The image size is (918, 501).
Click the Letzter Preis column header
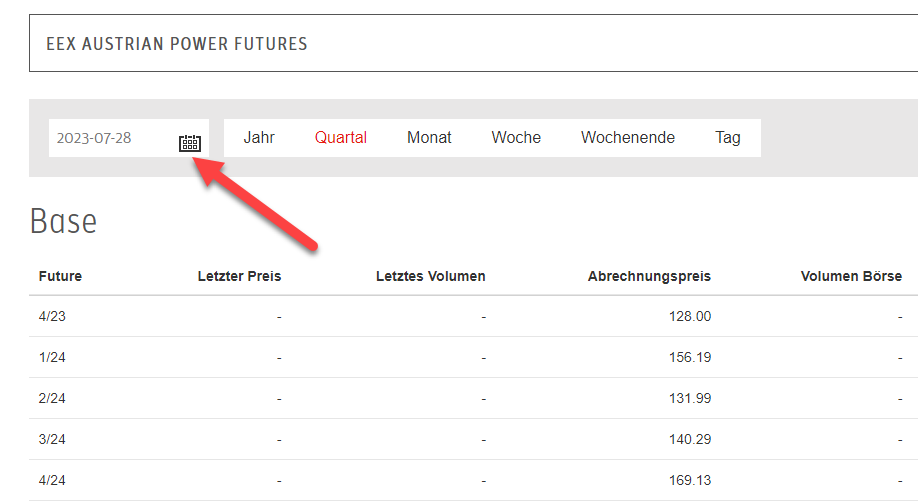(239, 276)
